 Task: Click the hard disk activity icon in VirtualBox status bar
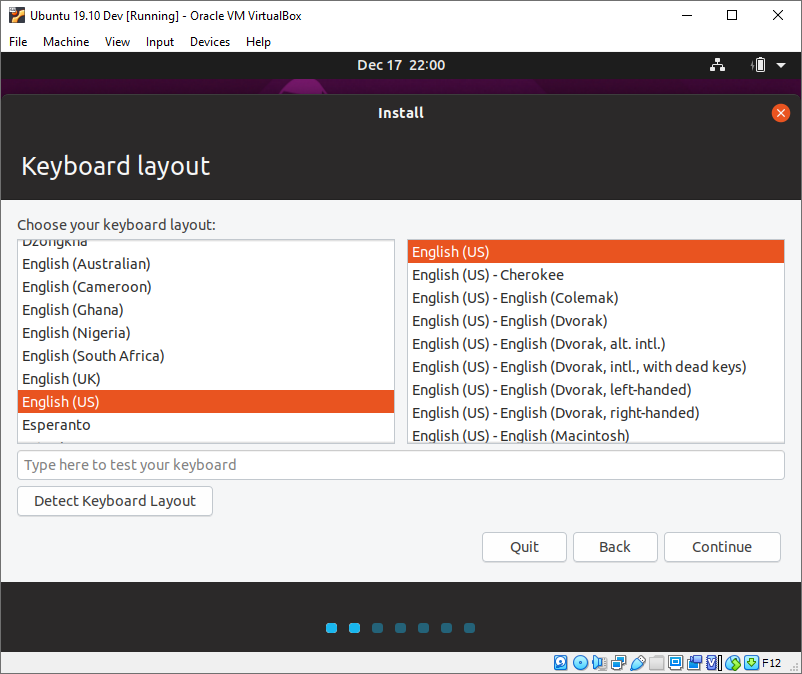(561, 663)
